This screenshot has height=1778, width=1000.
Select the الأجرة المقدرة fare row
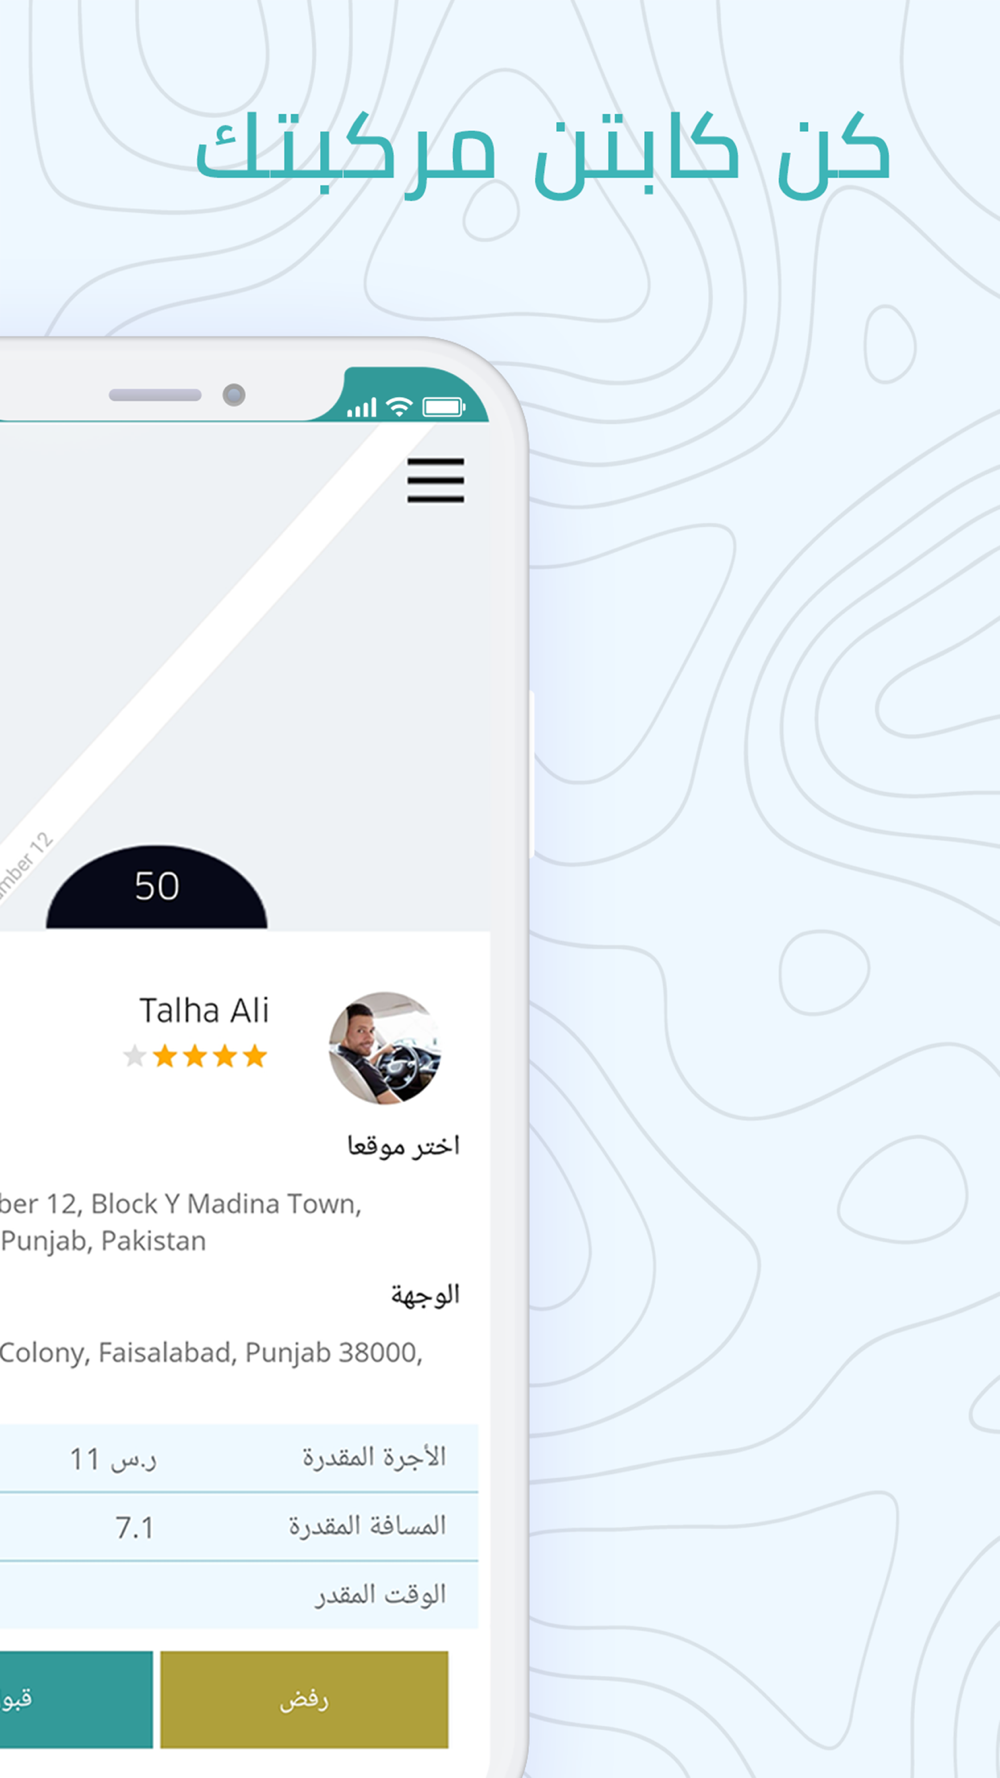(239, 1458)
